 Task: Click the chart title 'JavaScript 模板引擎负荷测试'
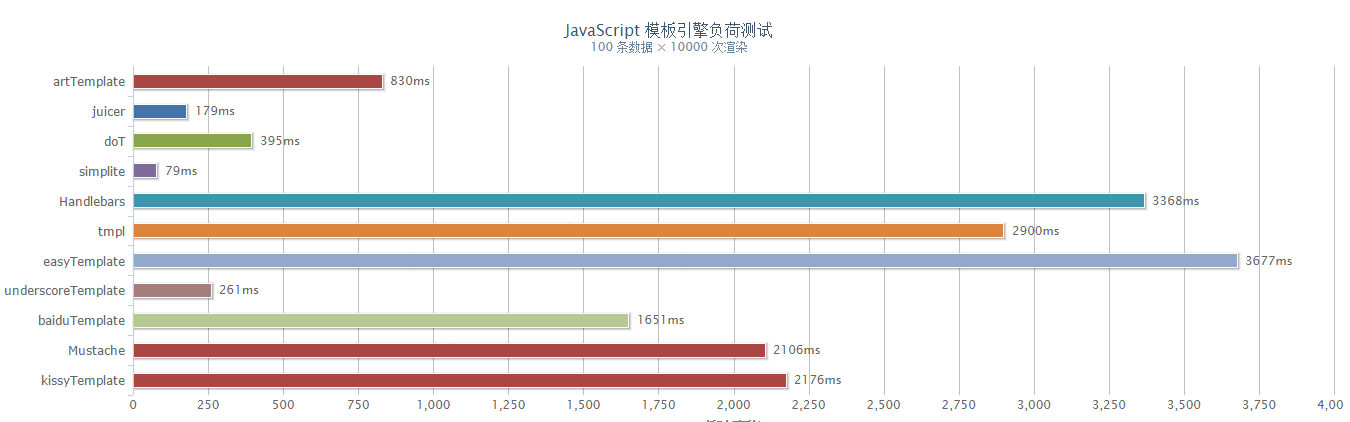pos(668,30)
